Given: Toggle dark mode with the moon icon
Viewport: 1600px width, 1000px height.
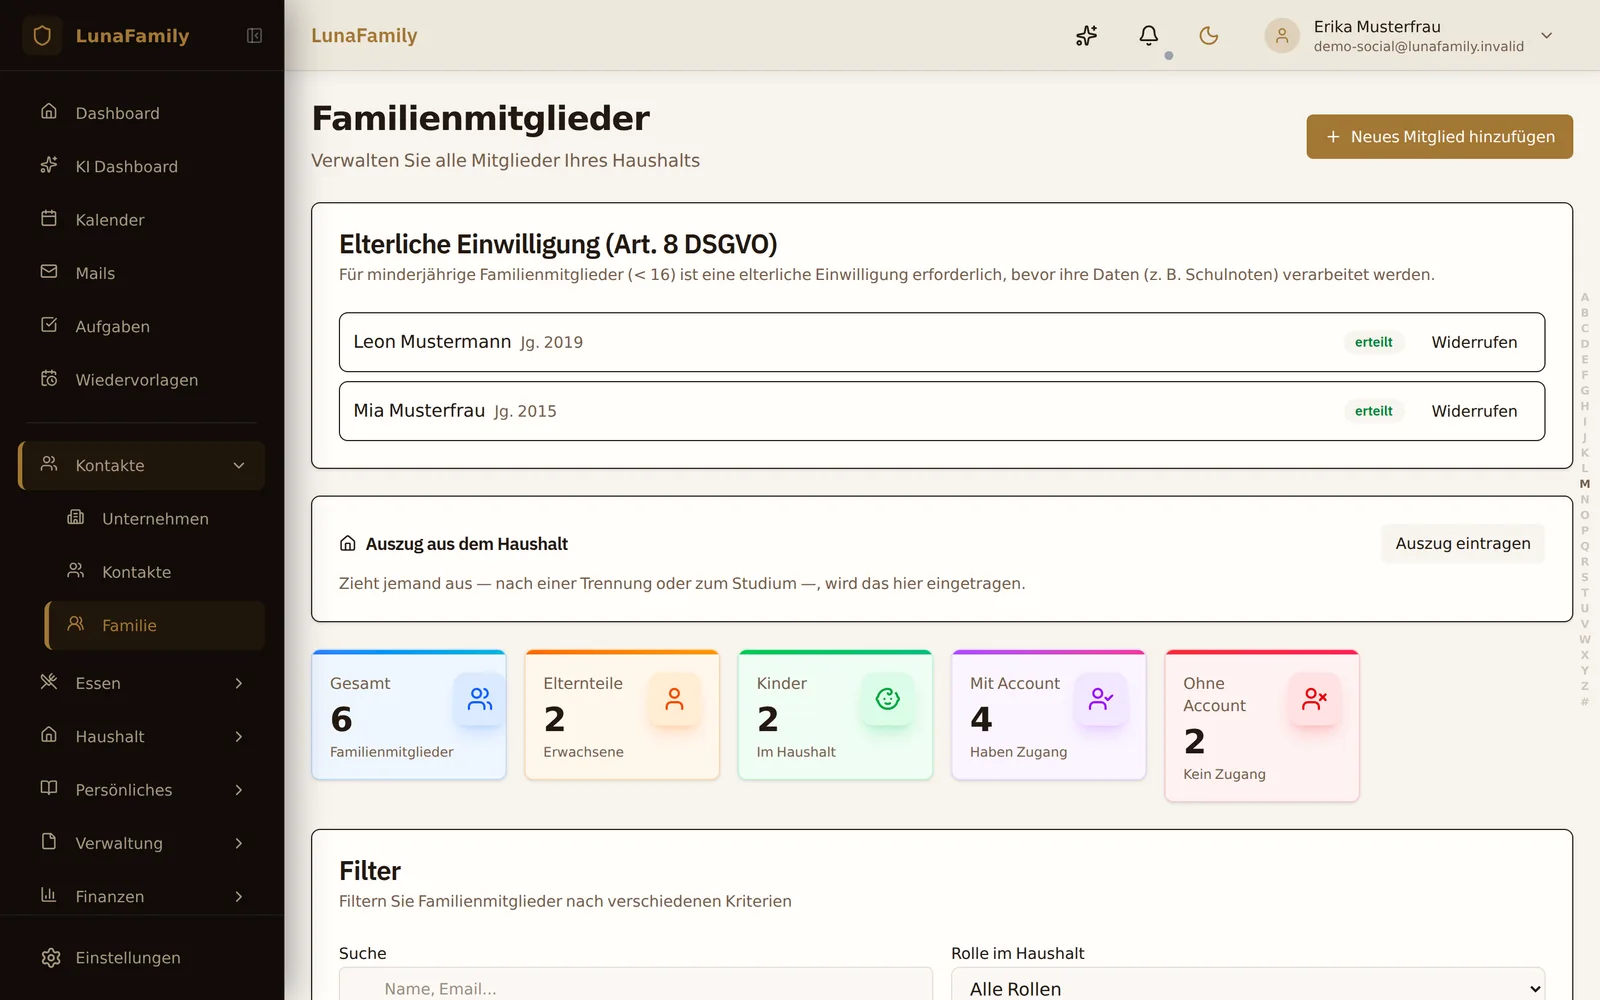Looking at the screenshot, I should tap(1209, 36).
